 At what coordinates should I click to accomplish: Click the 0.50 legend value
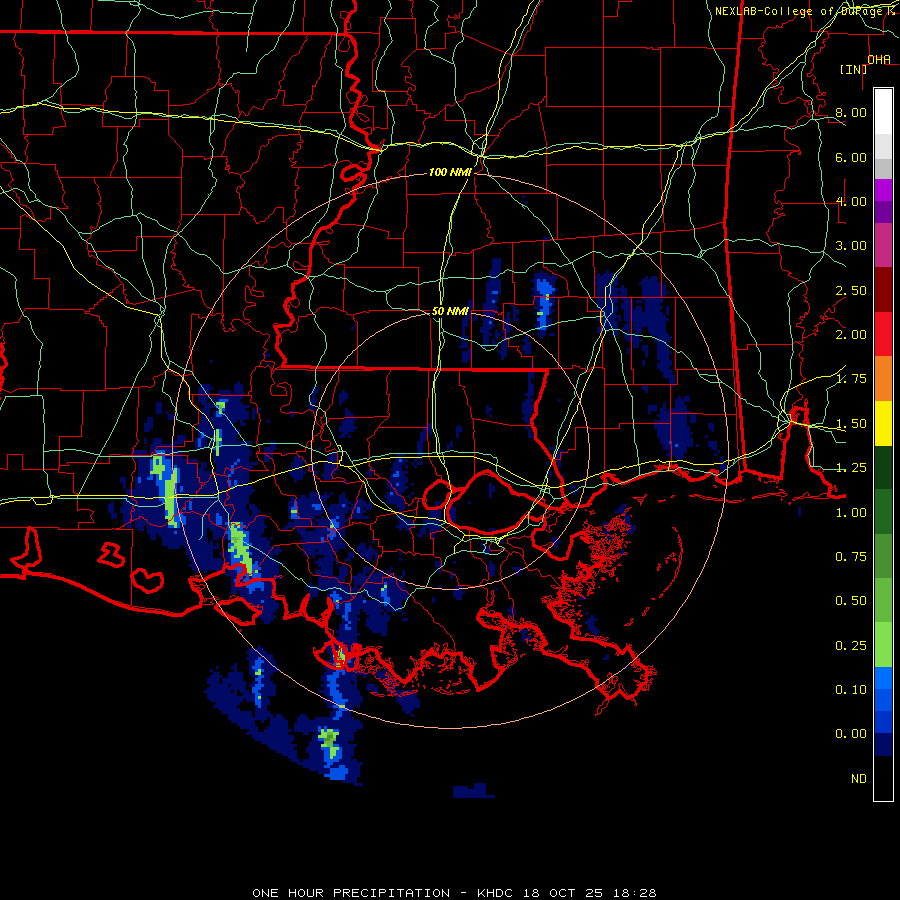pos(851,601)
